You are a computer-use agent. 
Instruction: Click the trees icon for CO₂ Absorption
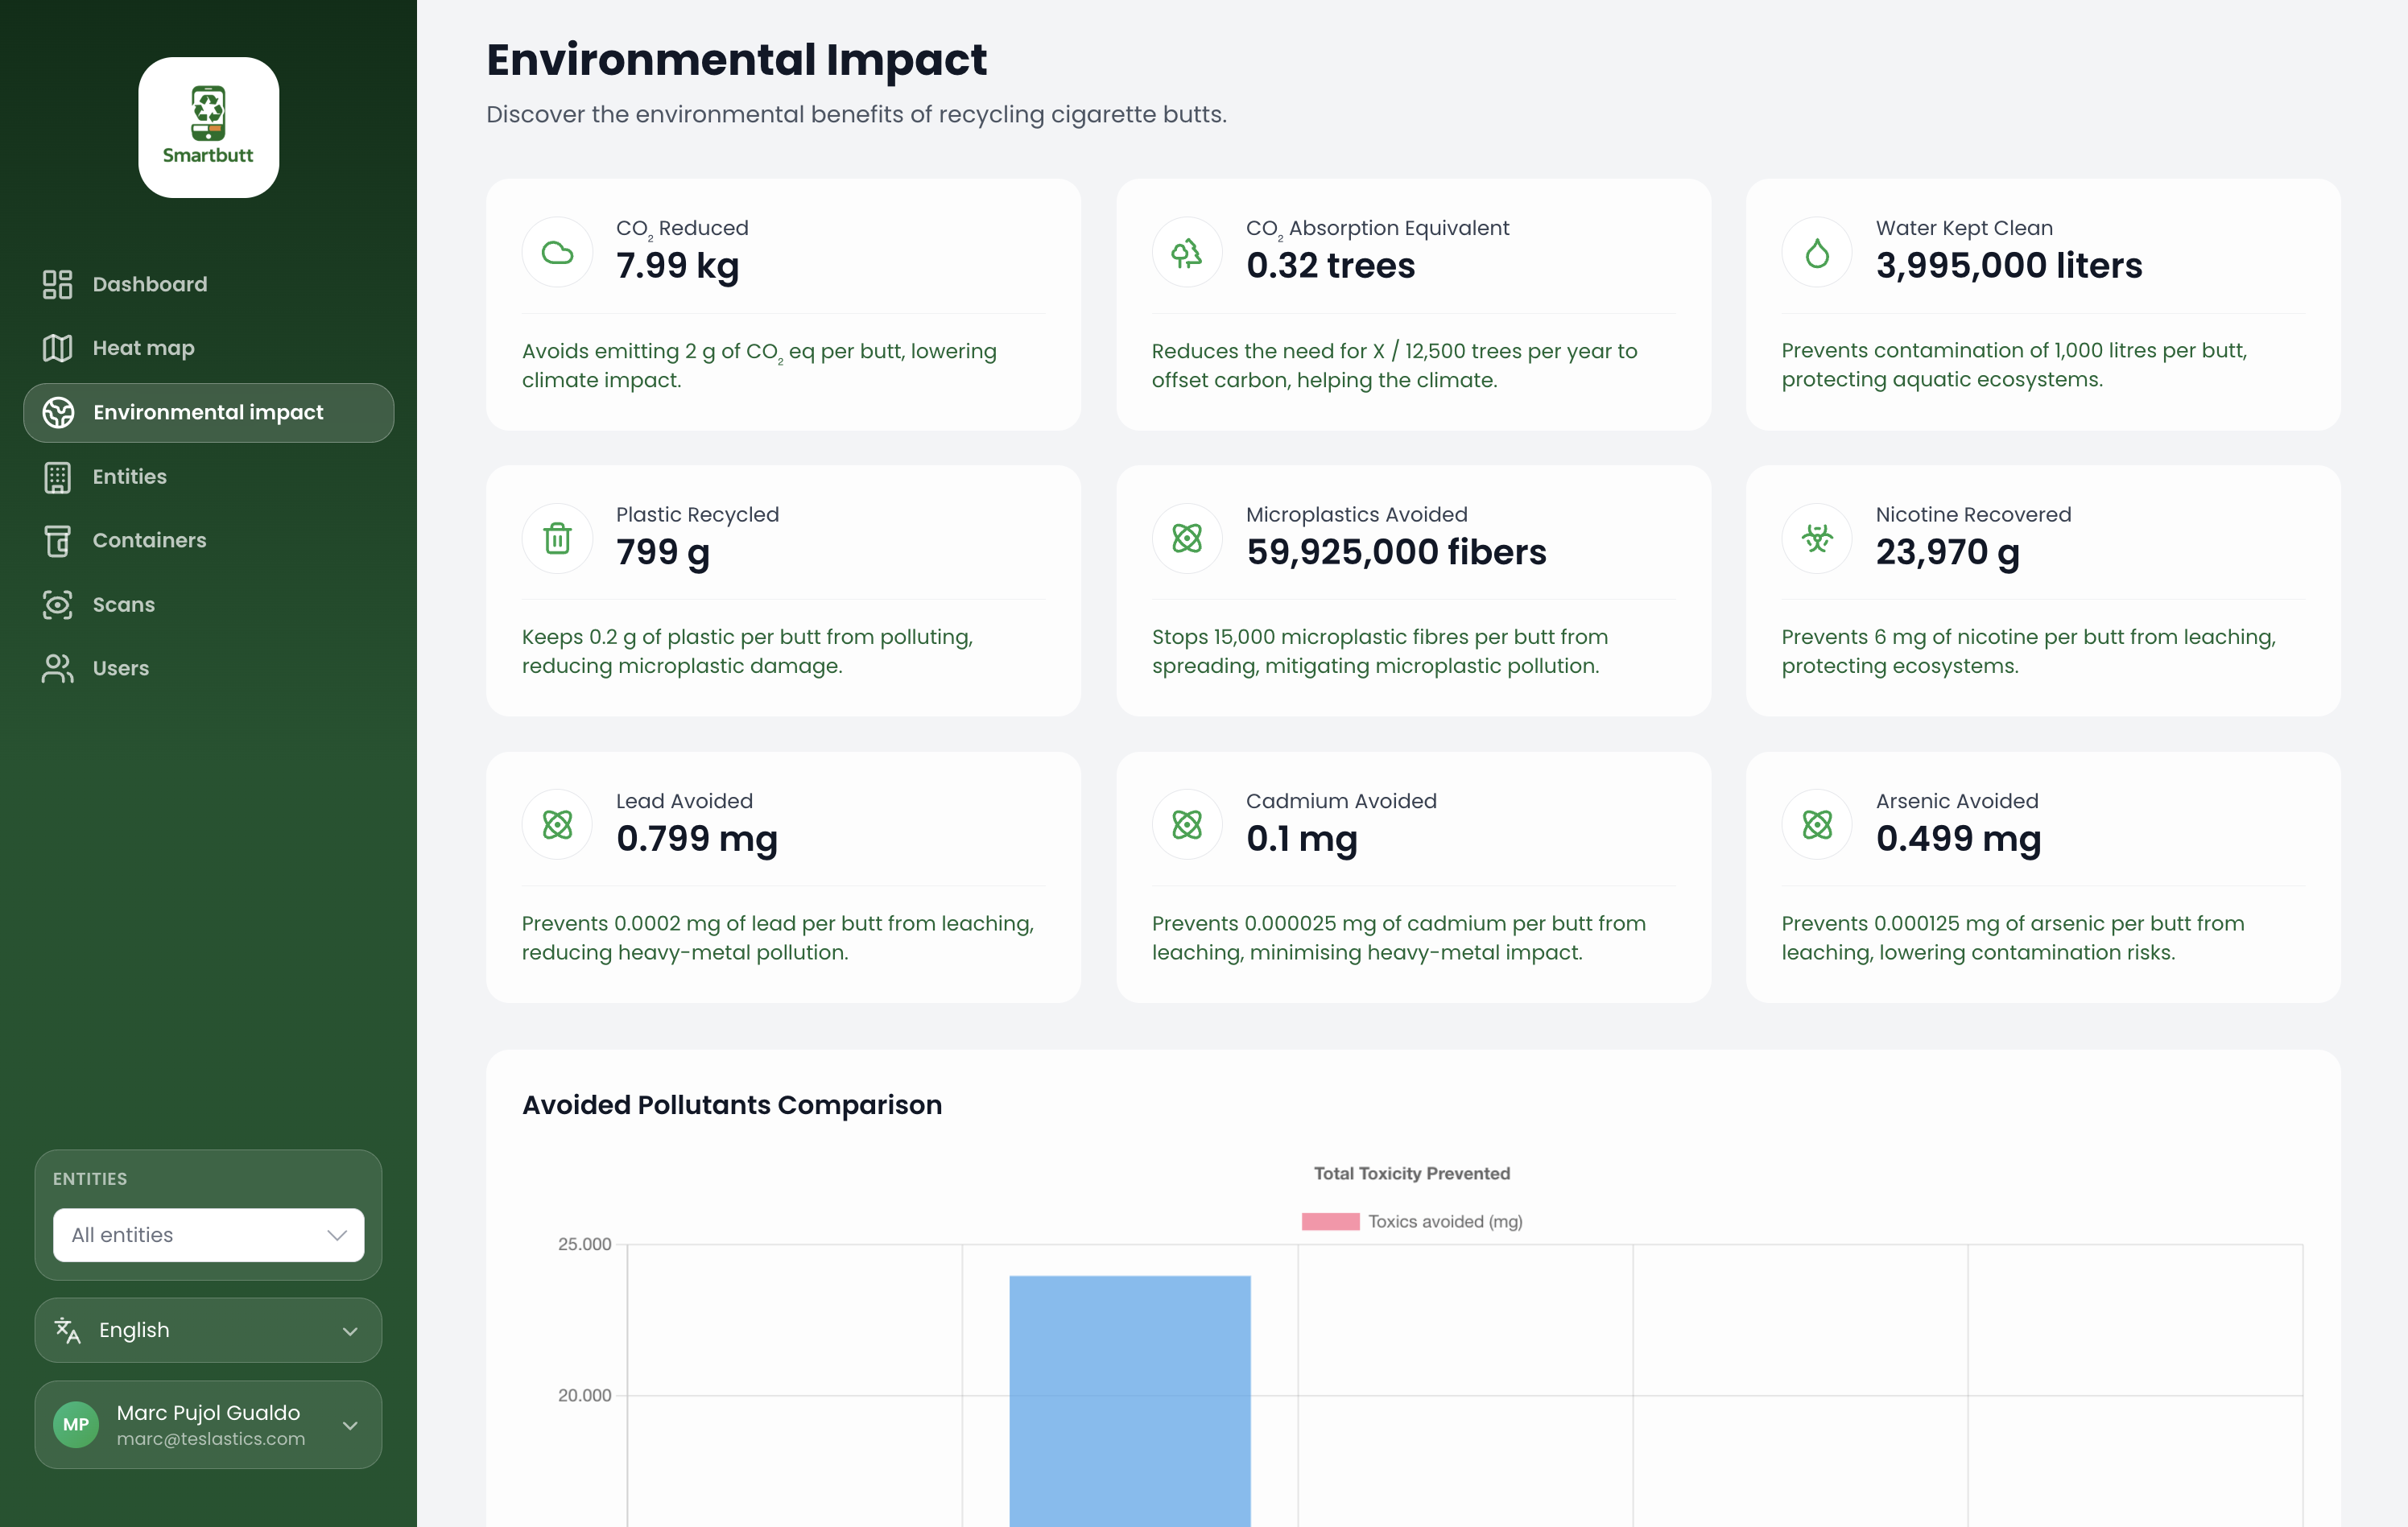pyautogui.click(x=1187, y=253)
